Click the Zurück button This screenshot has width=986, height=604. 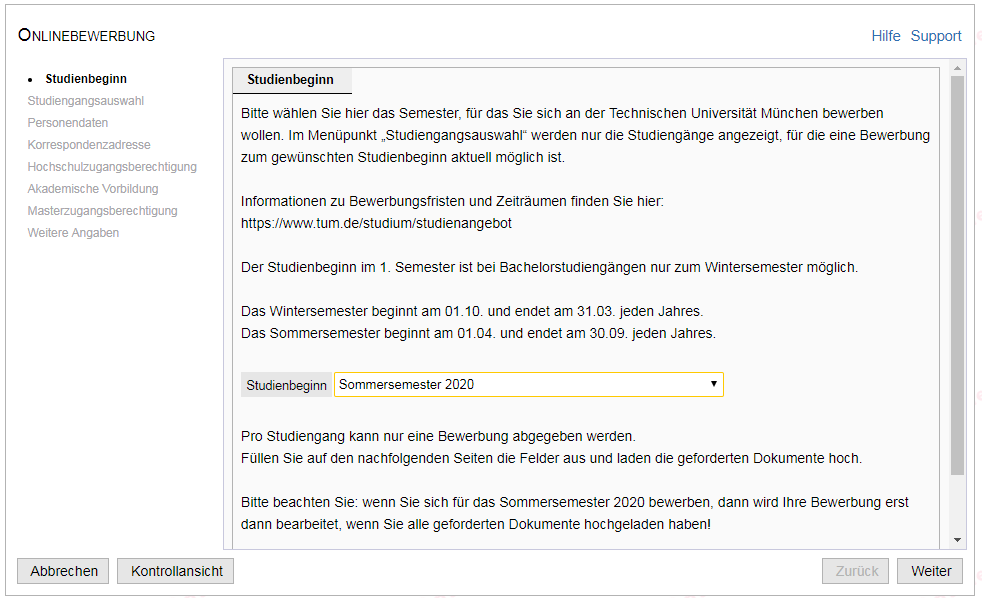[x=856, y=571]
